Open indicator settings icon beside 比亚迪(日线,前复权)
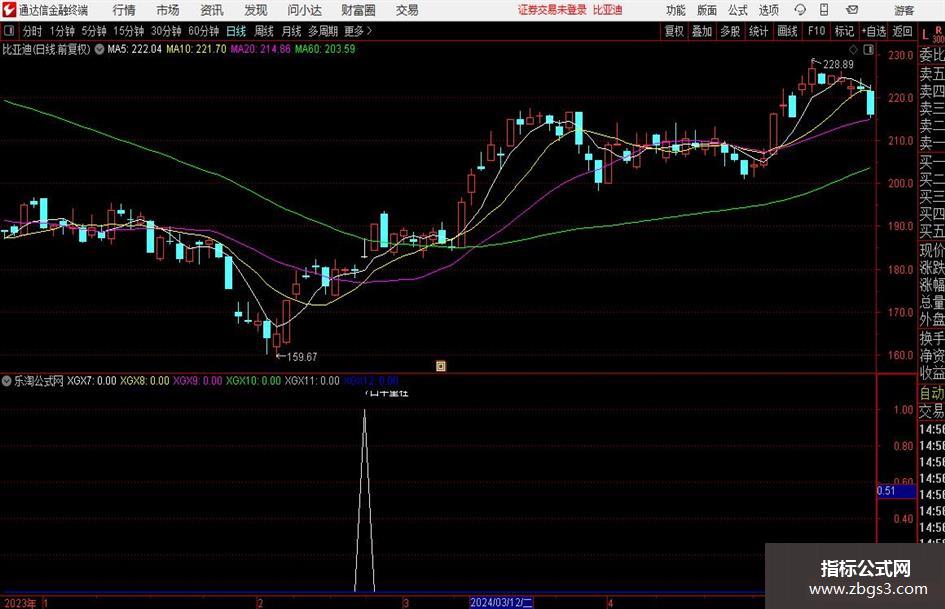Screen dimensions: 945x609 point(99,49)
